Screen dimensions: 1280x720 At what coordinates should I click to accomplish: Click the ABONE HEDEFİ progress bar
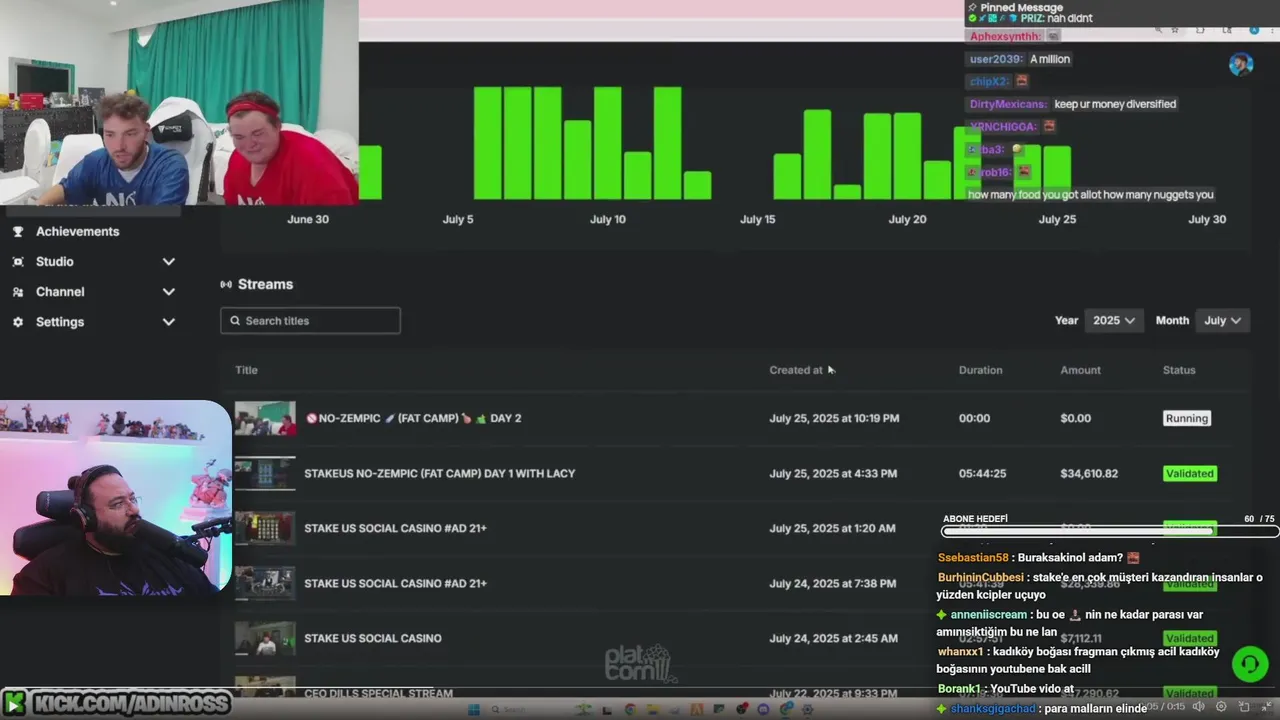(x=1109, y=532)
